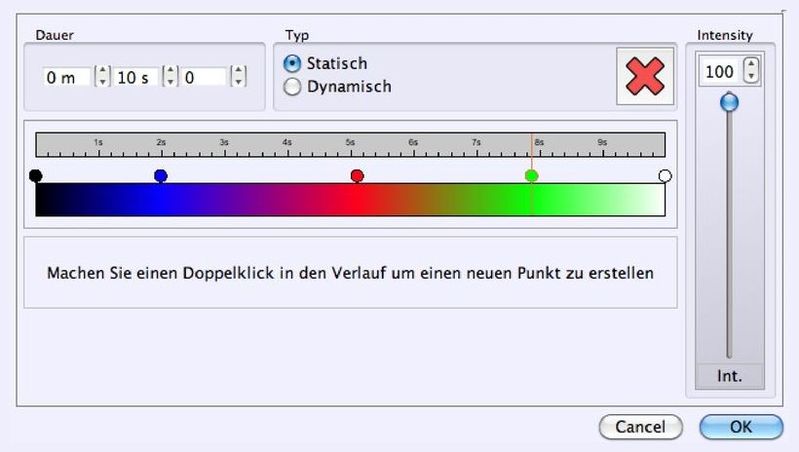Select the white gradient end marker

coord(665,176)
